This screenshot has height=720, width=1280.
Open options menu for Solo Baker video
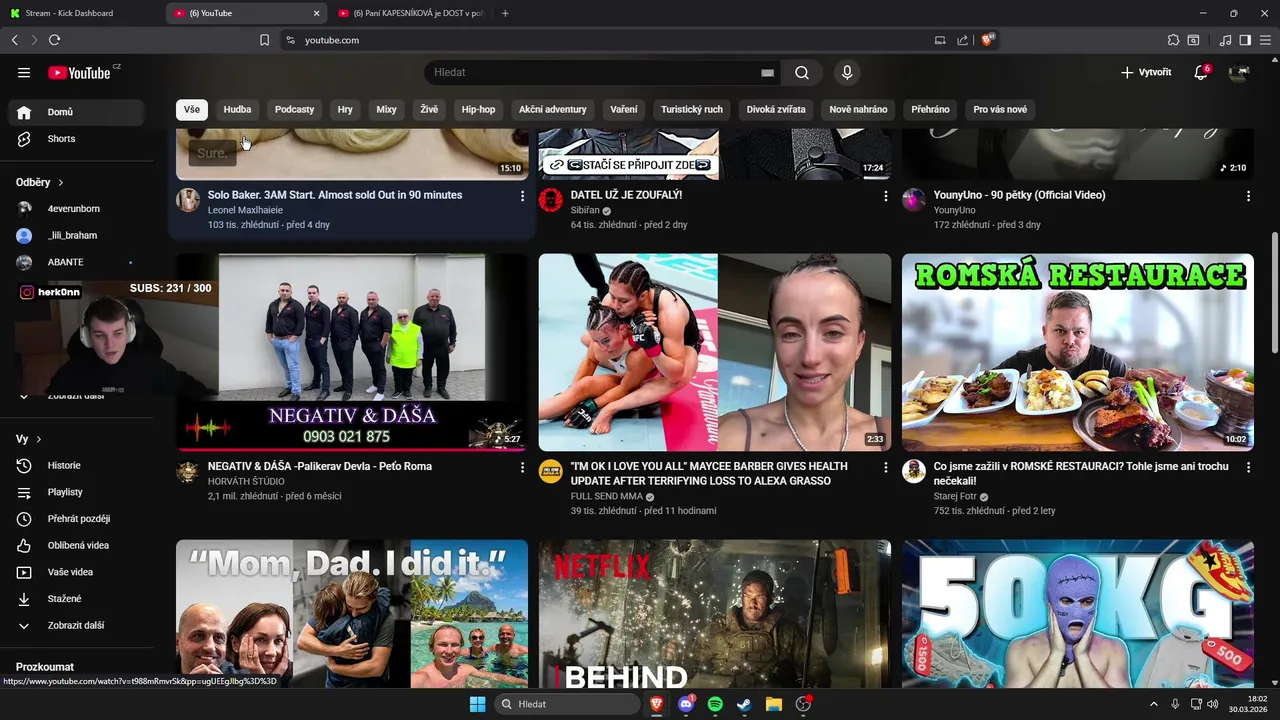point(522,196)
